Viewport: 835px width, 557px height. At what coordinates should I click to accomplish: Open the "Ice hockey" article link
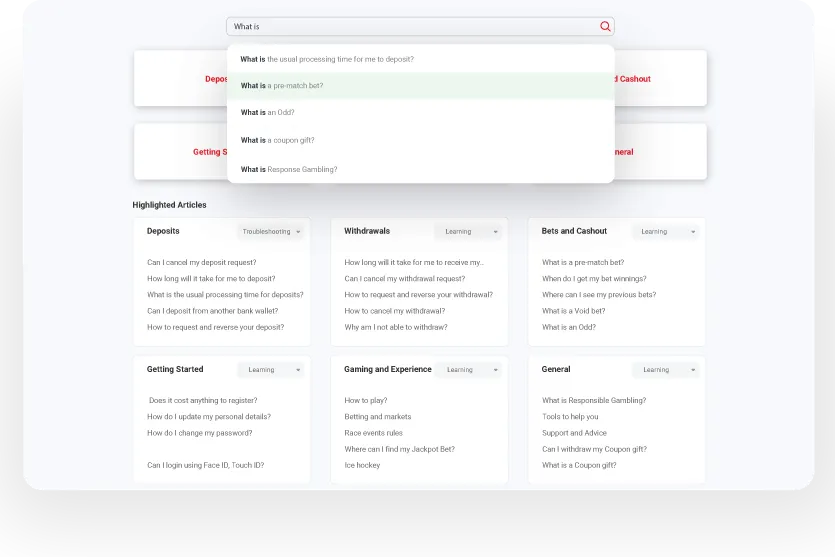(362, 465)
